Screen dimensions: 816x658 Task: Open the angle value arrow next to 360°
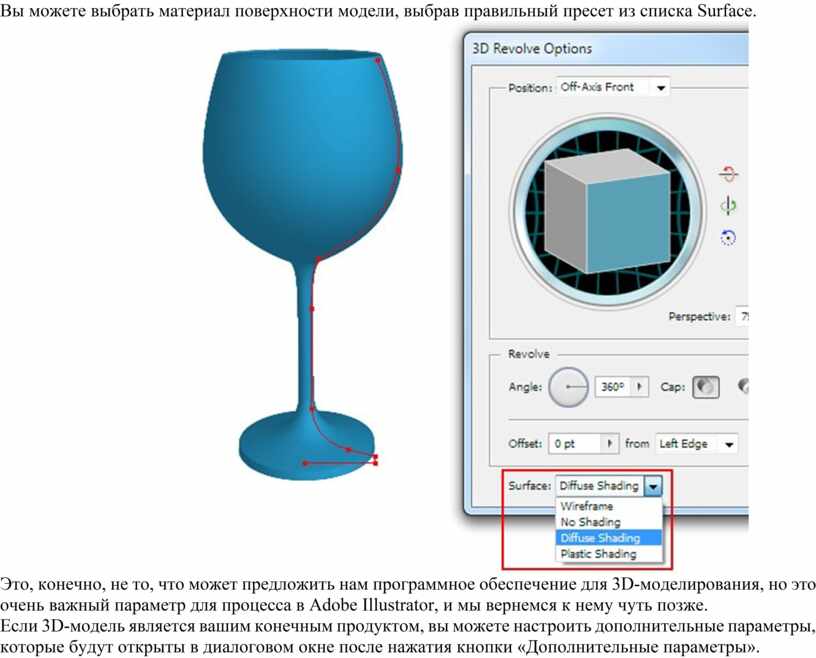(640, 387)
